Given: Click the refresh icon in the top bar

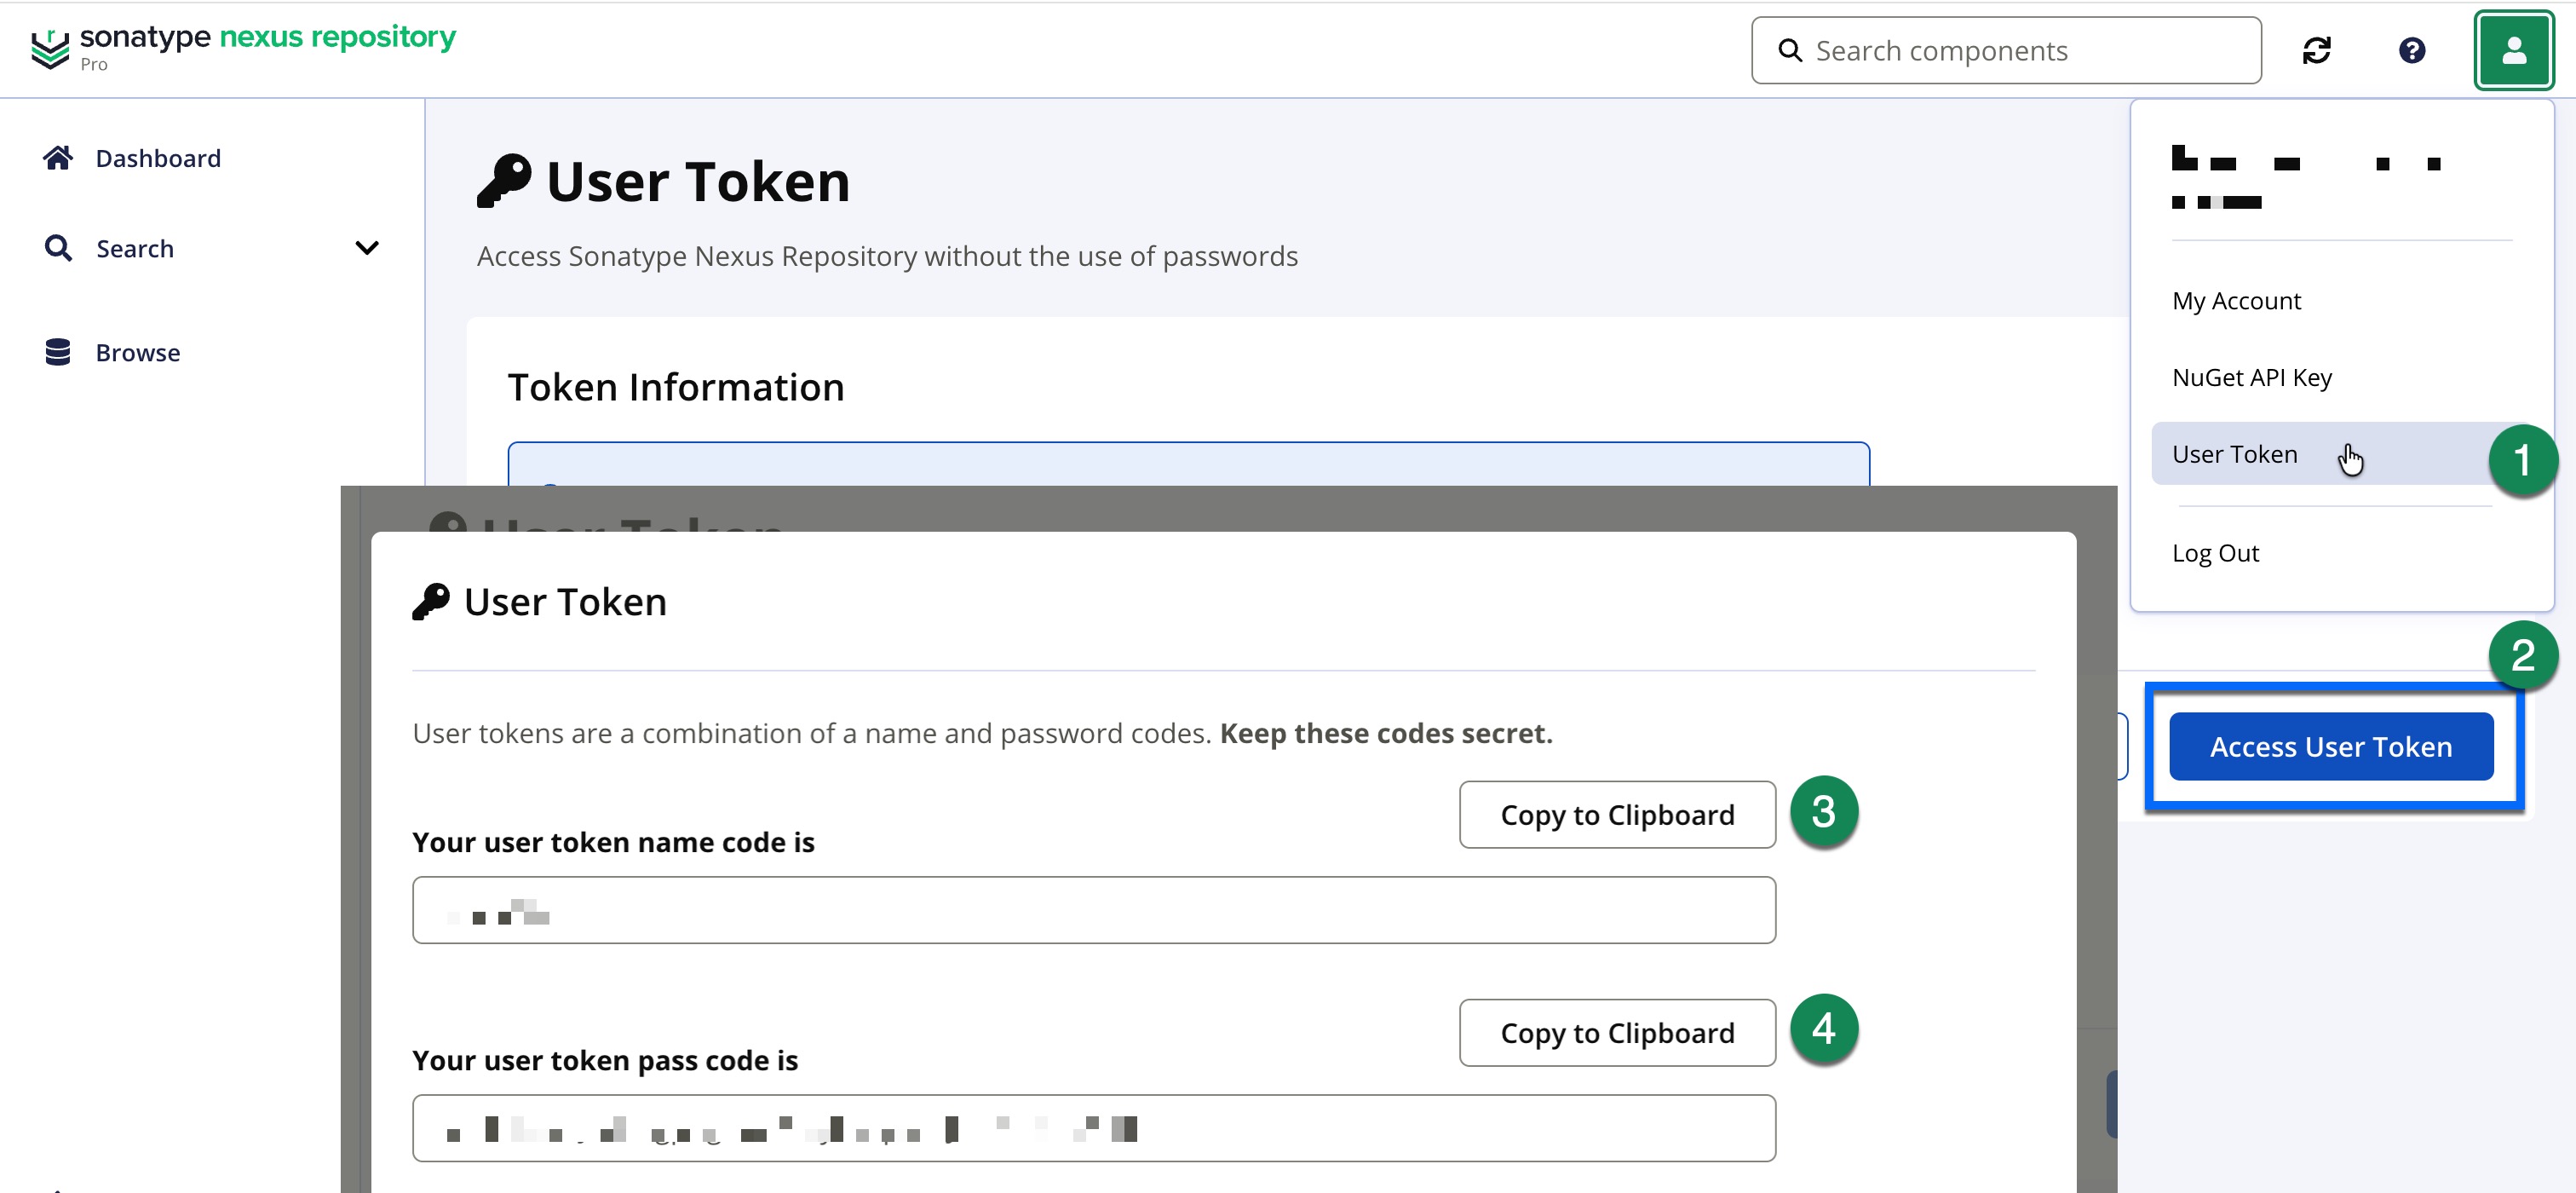Looking at the screenshot, I should coord(2318,50).
